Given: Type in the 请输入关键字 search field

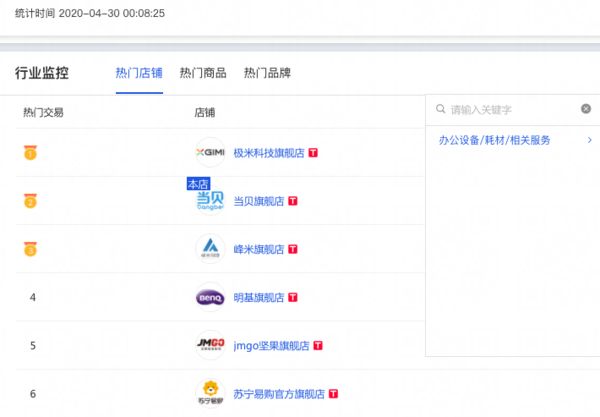Looking at the screenshot, I should click(512, 109).
